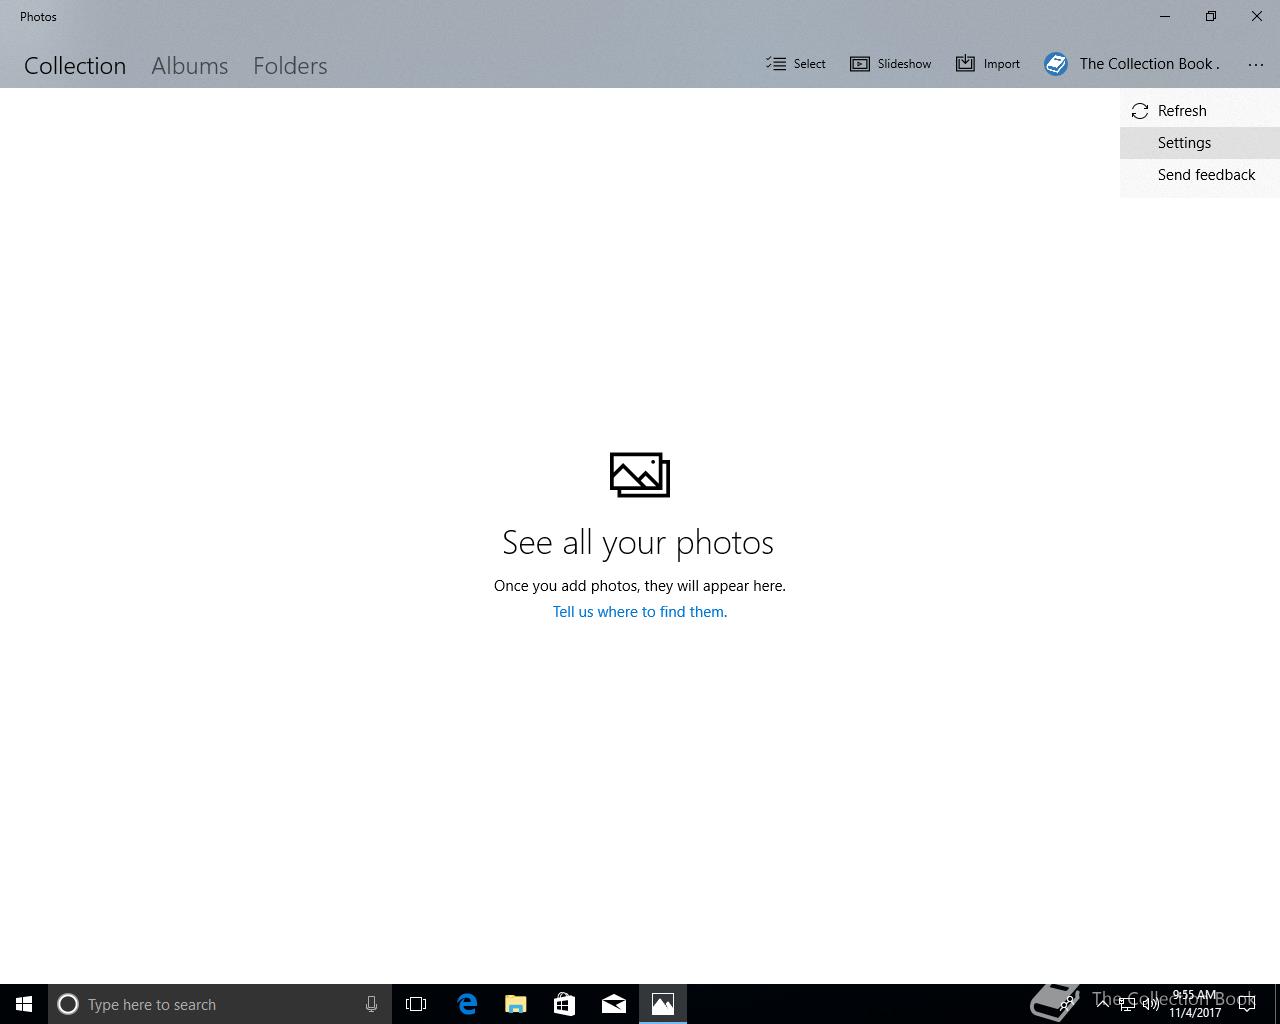Click the Select toolbar button

tap(796, 64)
